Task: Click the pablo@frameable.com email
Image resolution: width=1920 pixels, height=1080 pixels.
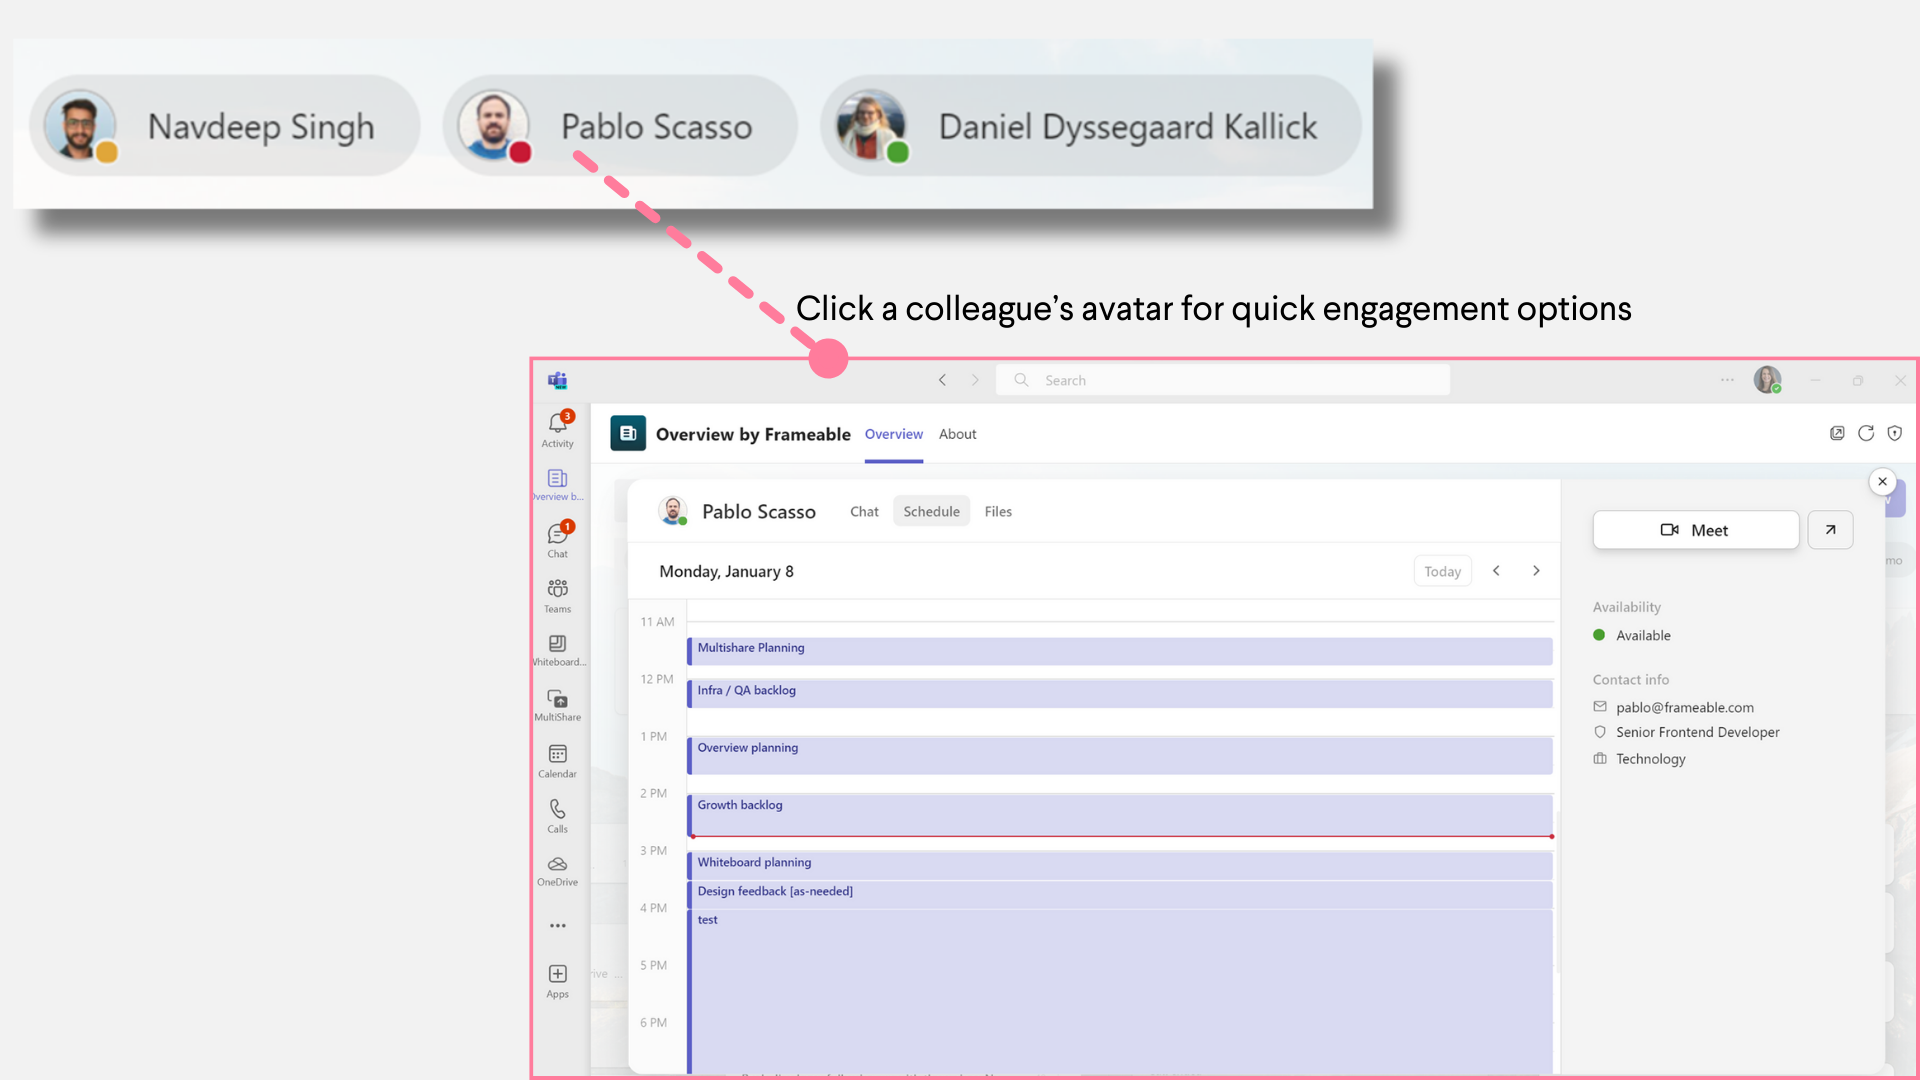Action: (1684, 707)
